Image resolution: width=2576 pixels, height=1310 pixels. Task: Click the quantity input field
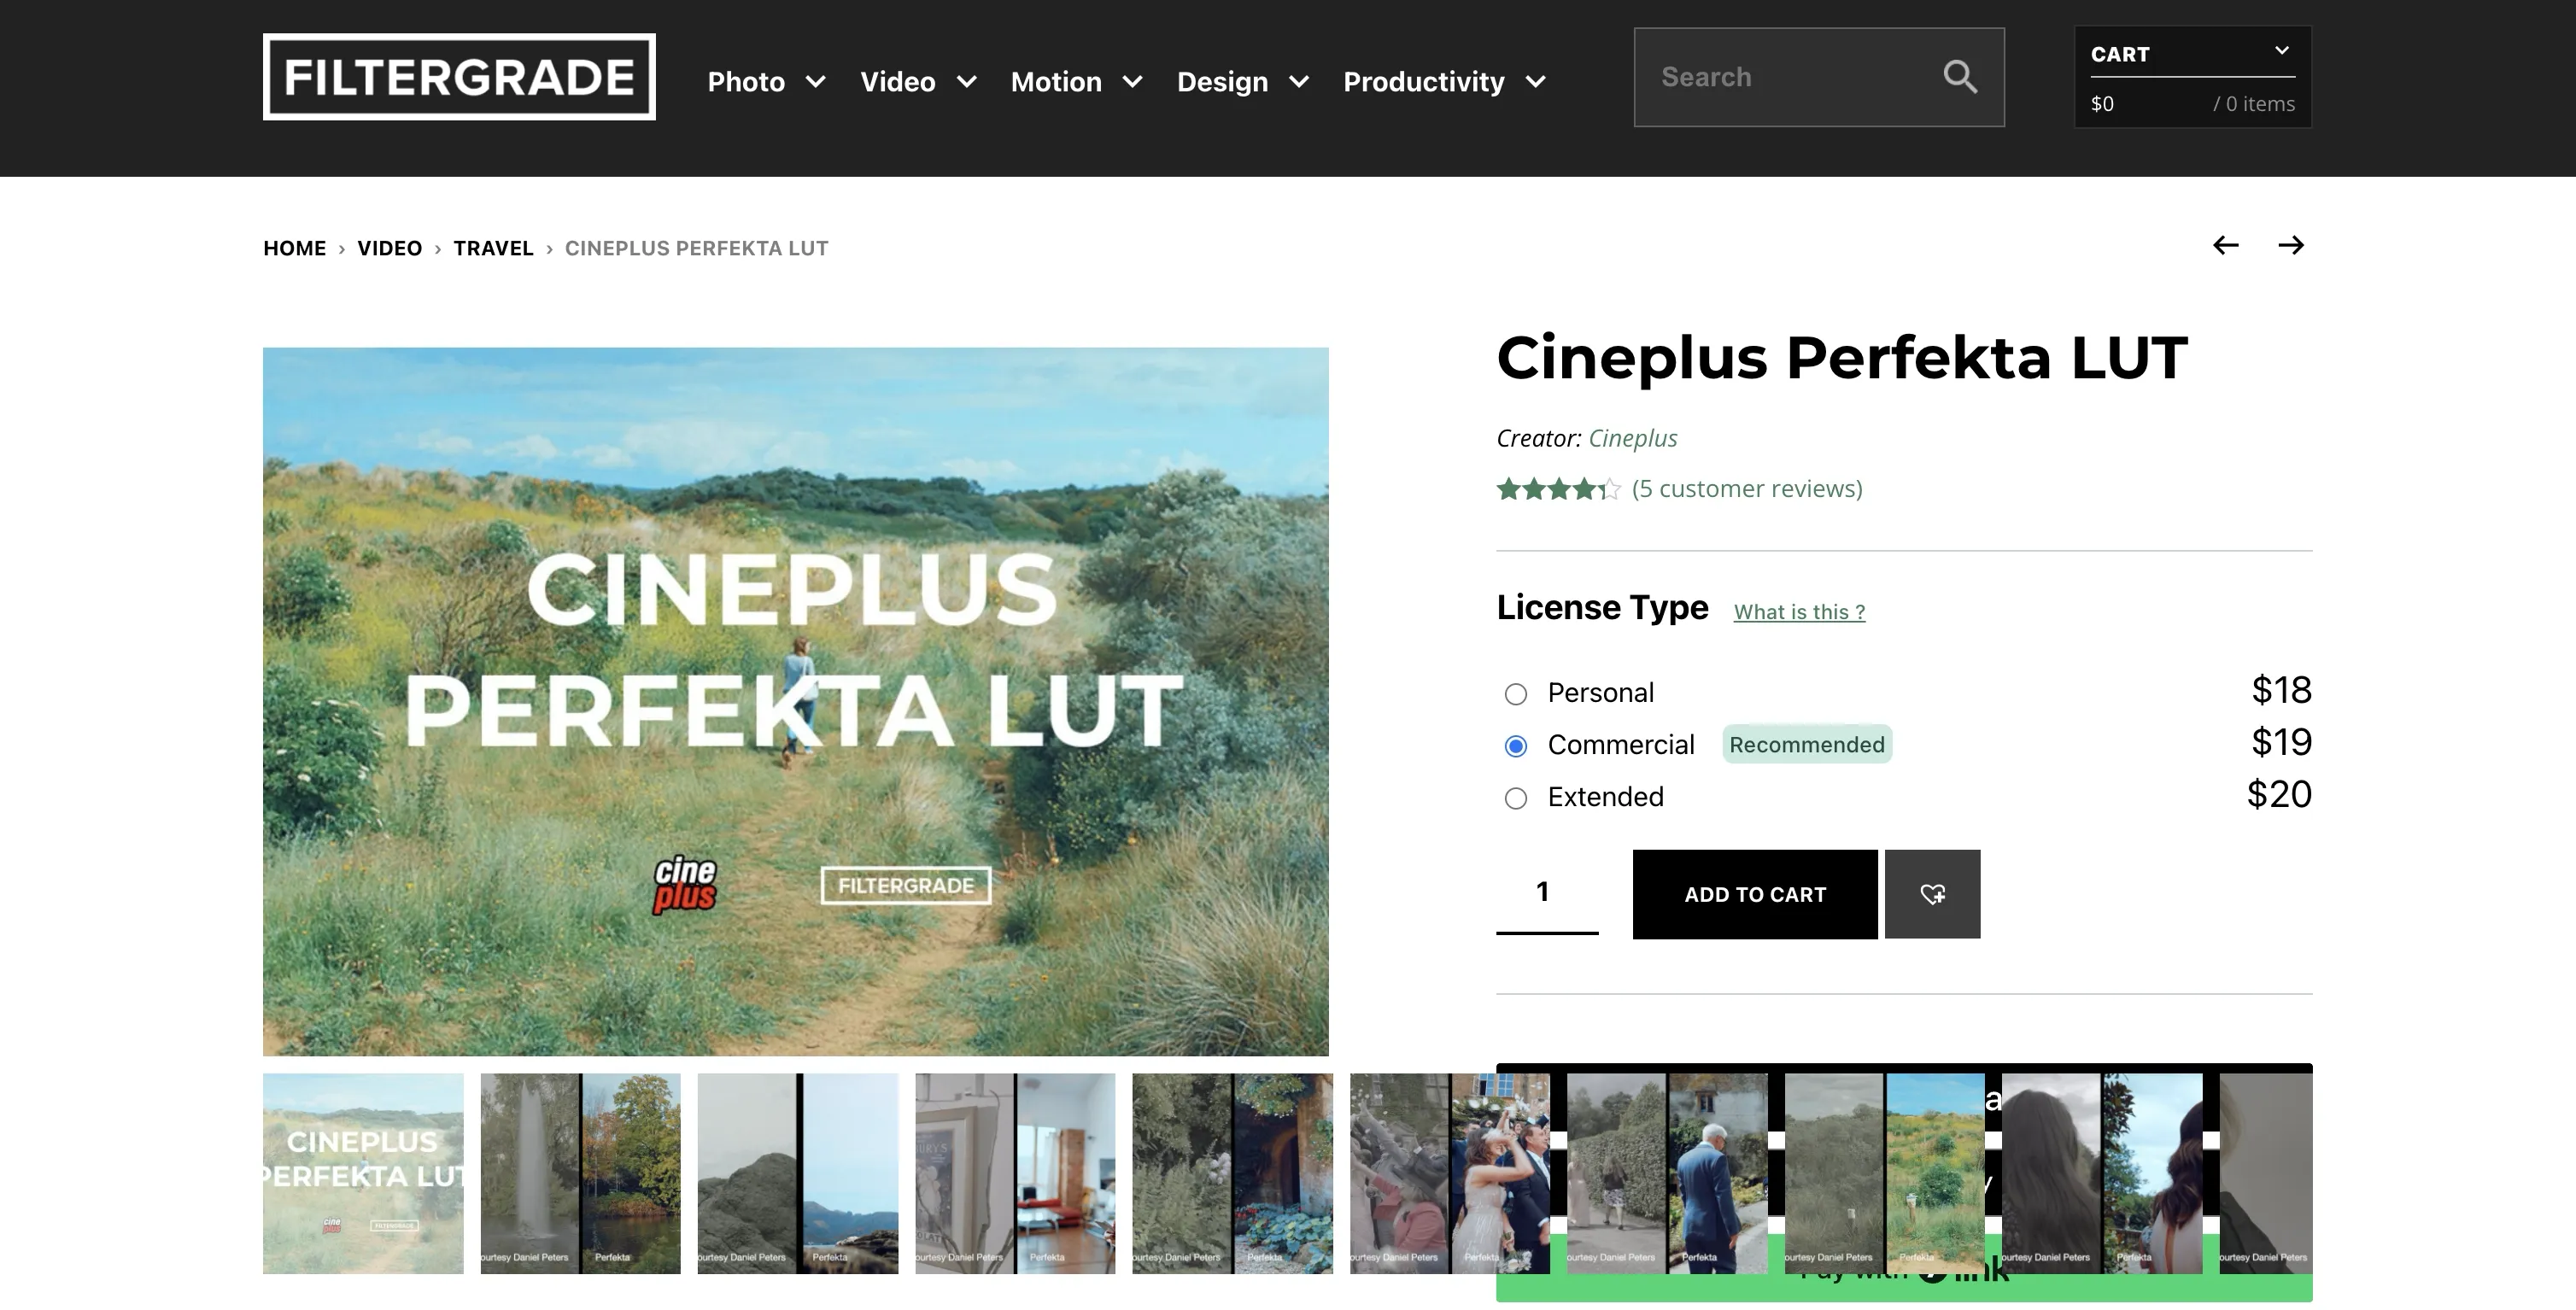(1546, 892)
